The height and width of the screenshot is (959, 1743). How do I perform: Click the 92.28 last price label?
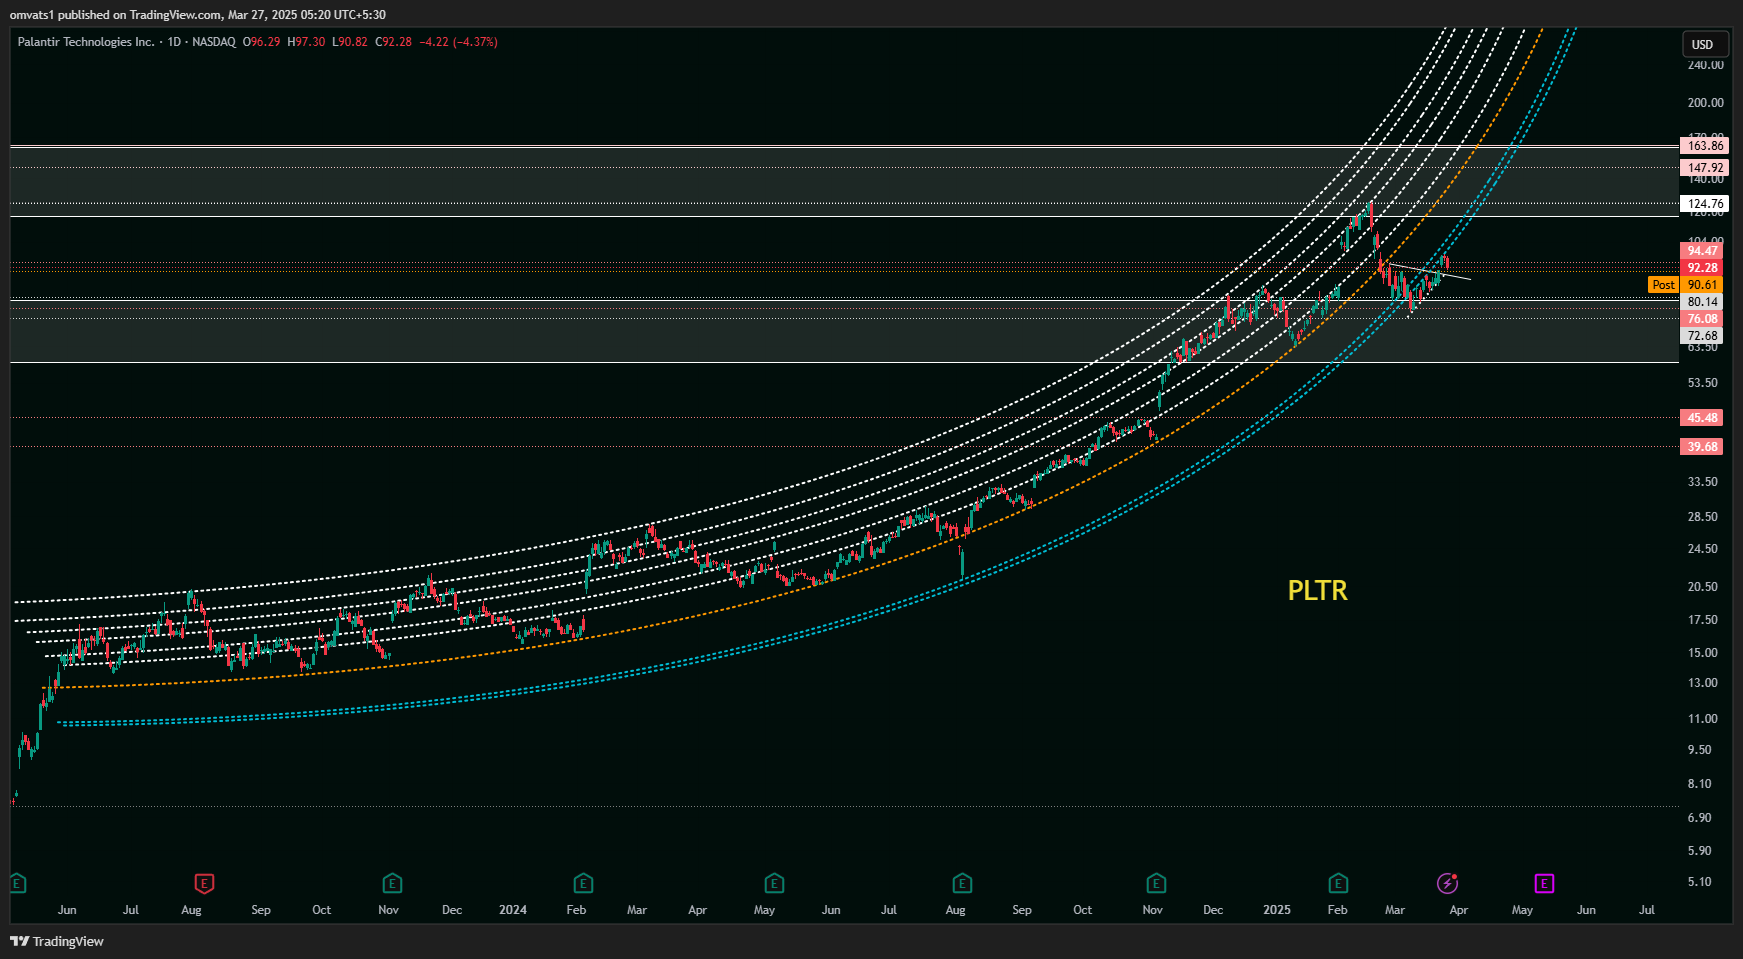[x=1702, y=268]
